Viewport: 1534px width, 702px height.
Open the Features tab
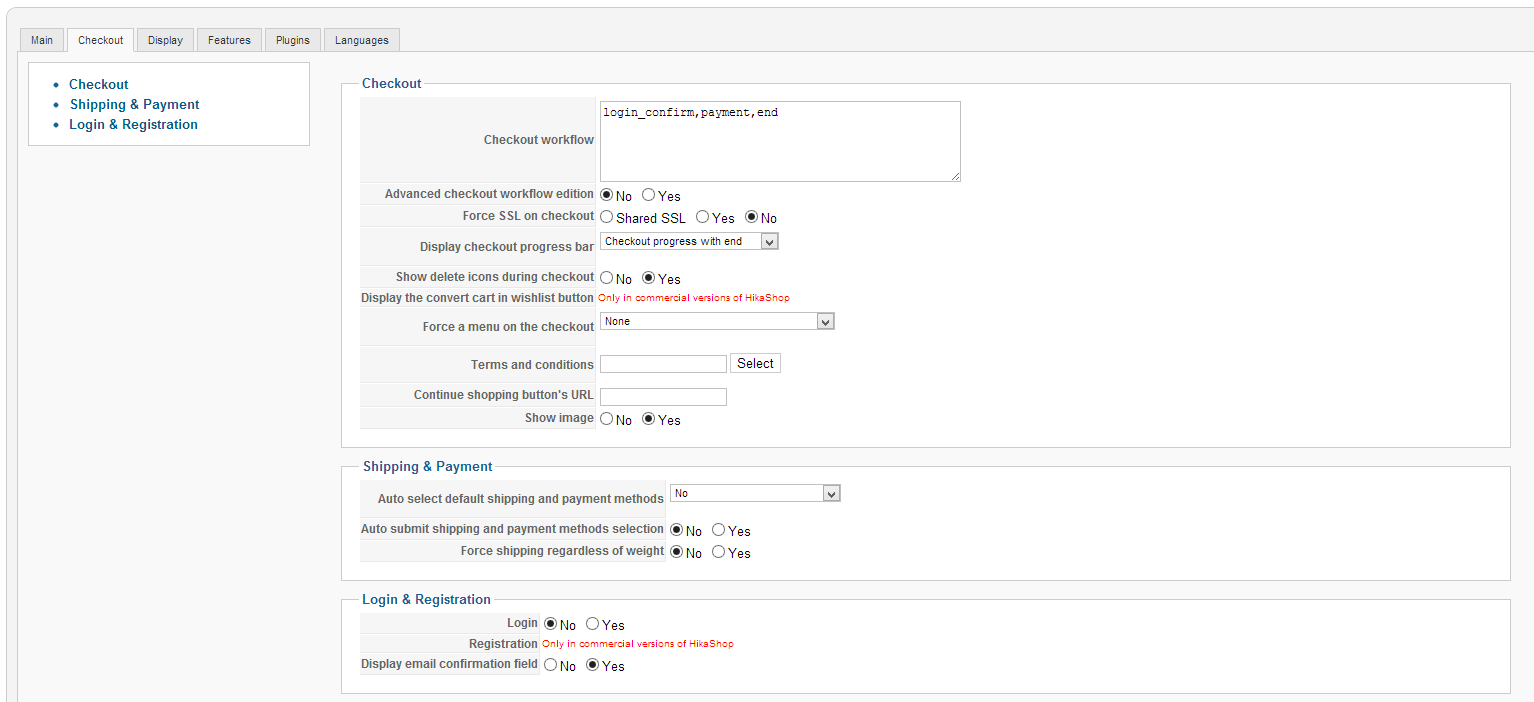[x=229, y=40]
